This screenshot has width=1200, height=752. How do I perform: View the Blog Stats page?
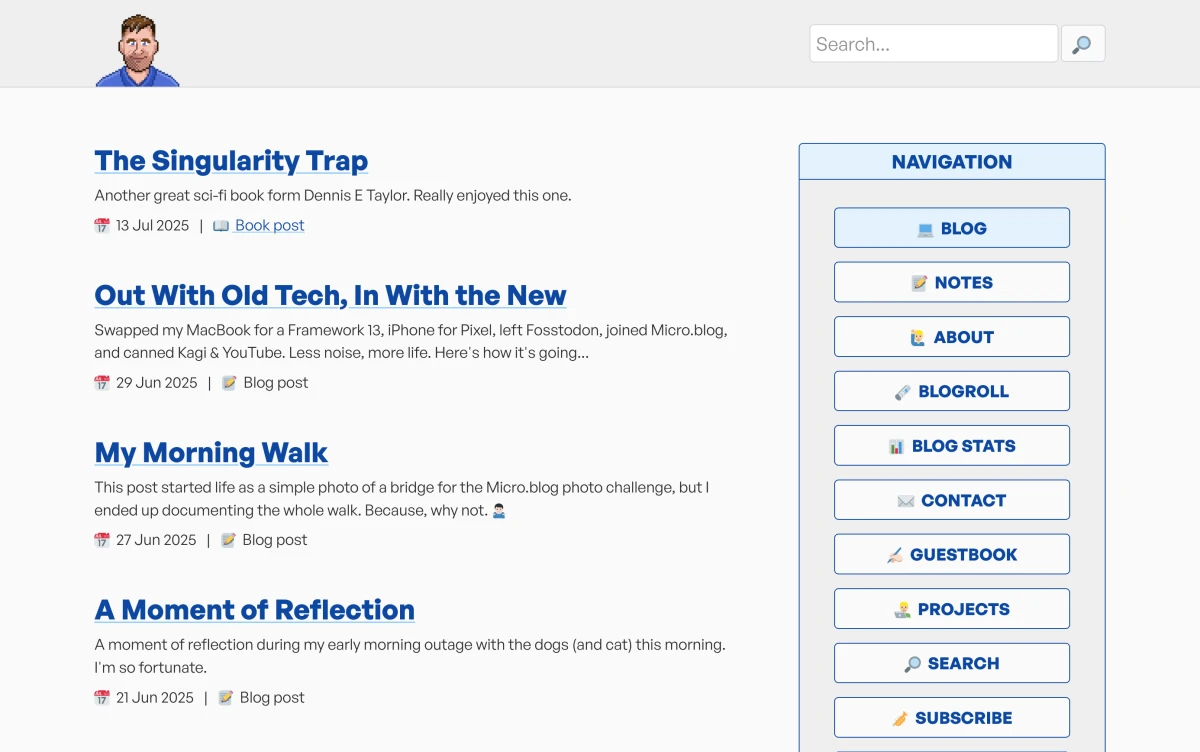point(951,446)
